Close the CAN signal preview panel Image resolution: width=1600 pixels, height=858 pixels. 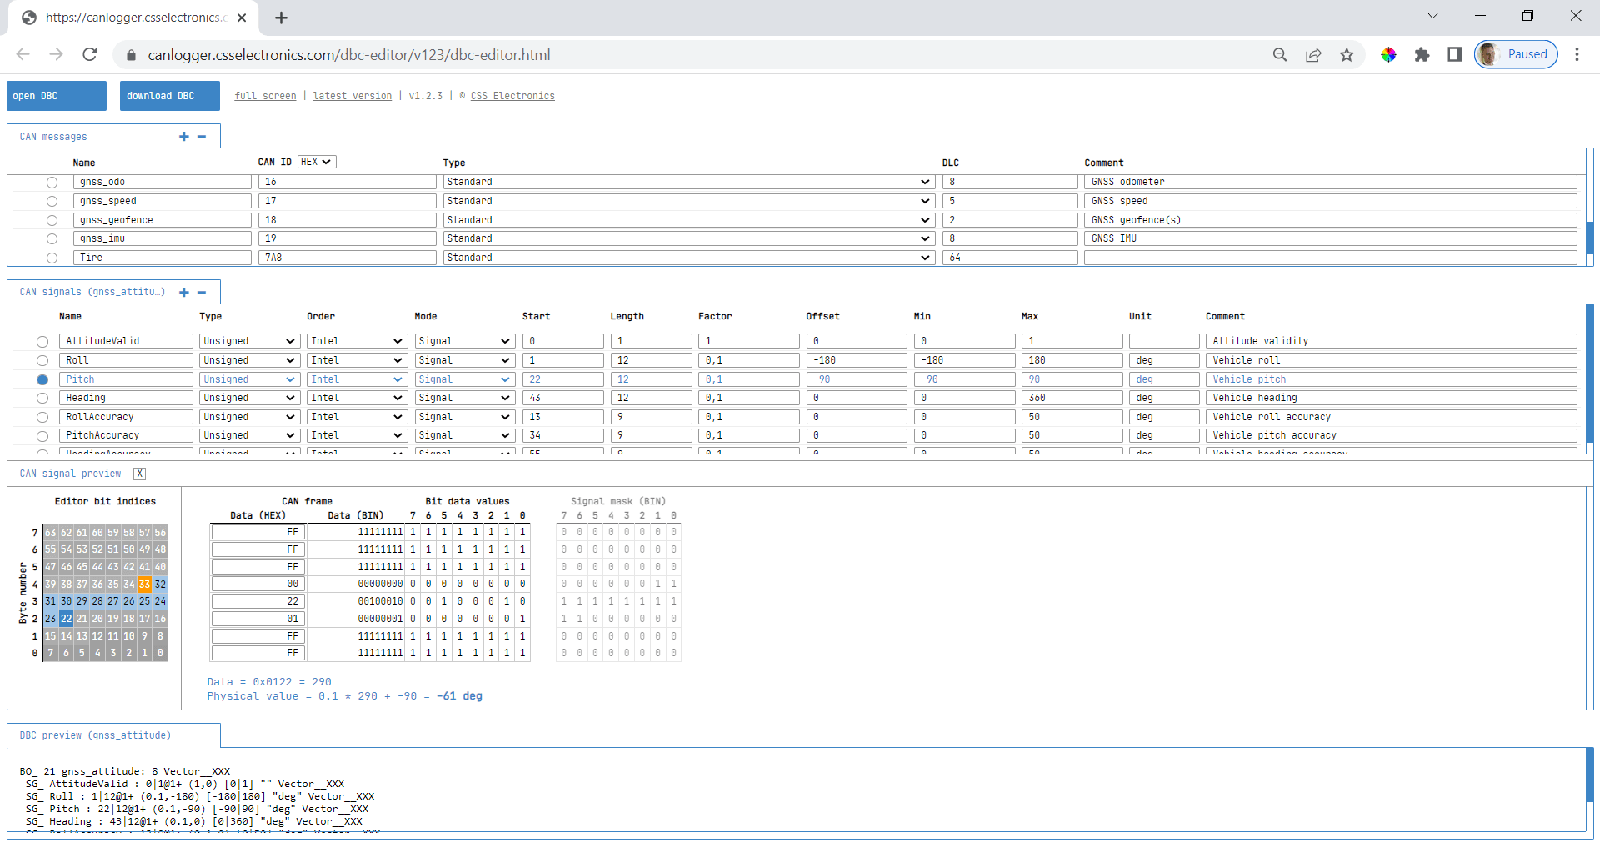click(x=140, y=474)
